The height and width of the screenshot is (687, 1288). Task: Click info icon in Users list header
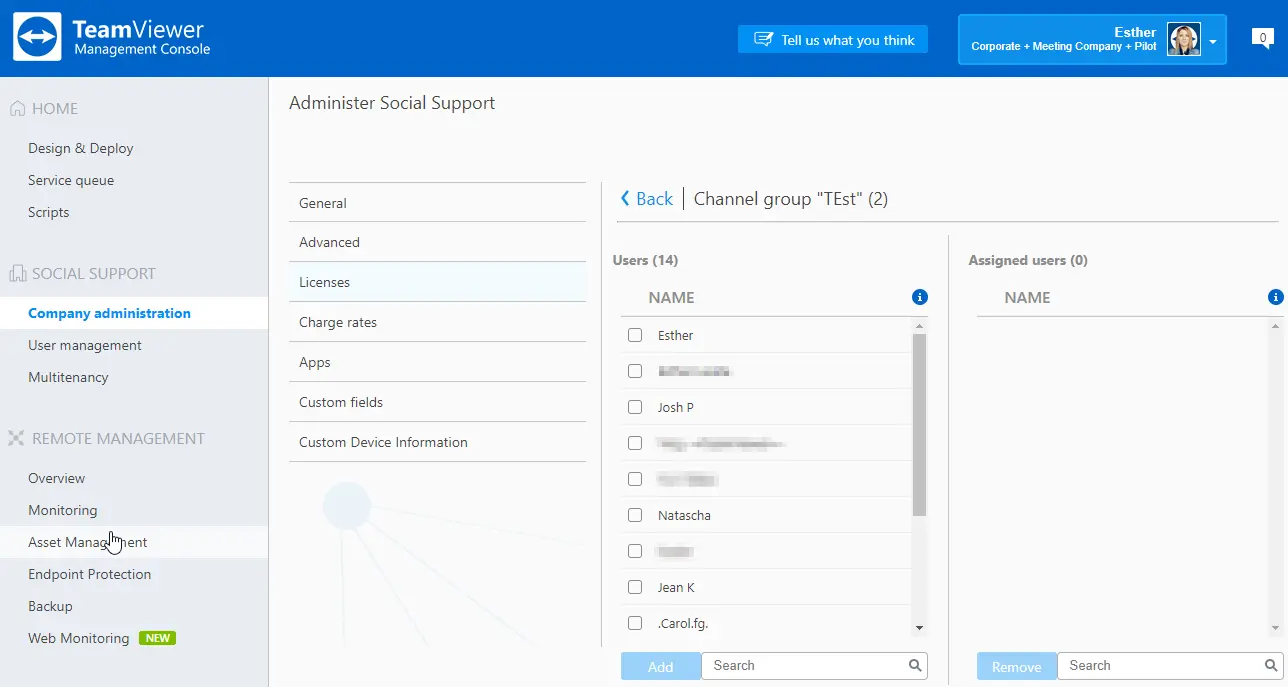pyautogui.click(x=920, y=297)
